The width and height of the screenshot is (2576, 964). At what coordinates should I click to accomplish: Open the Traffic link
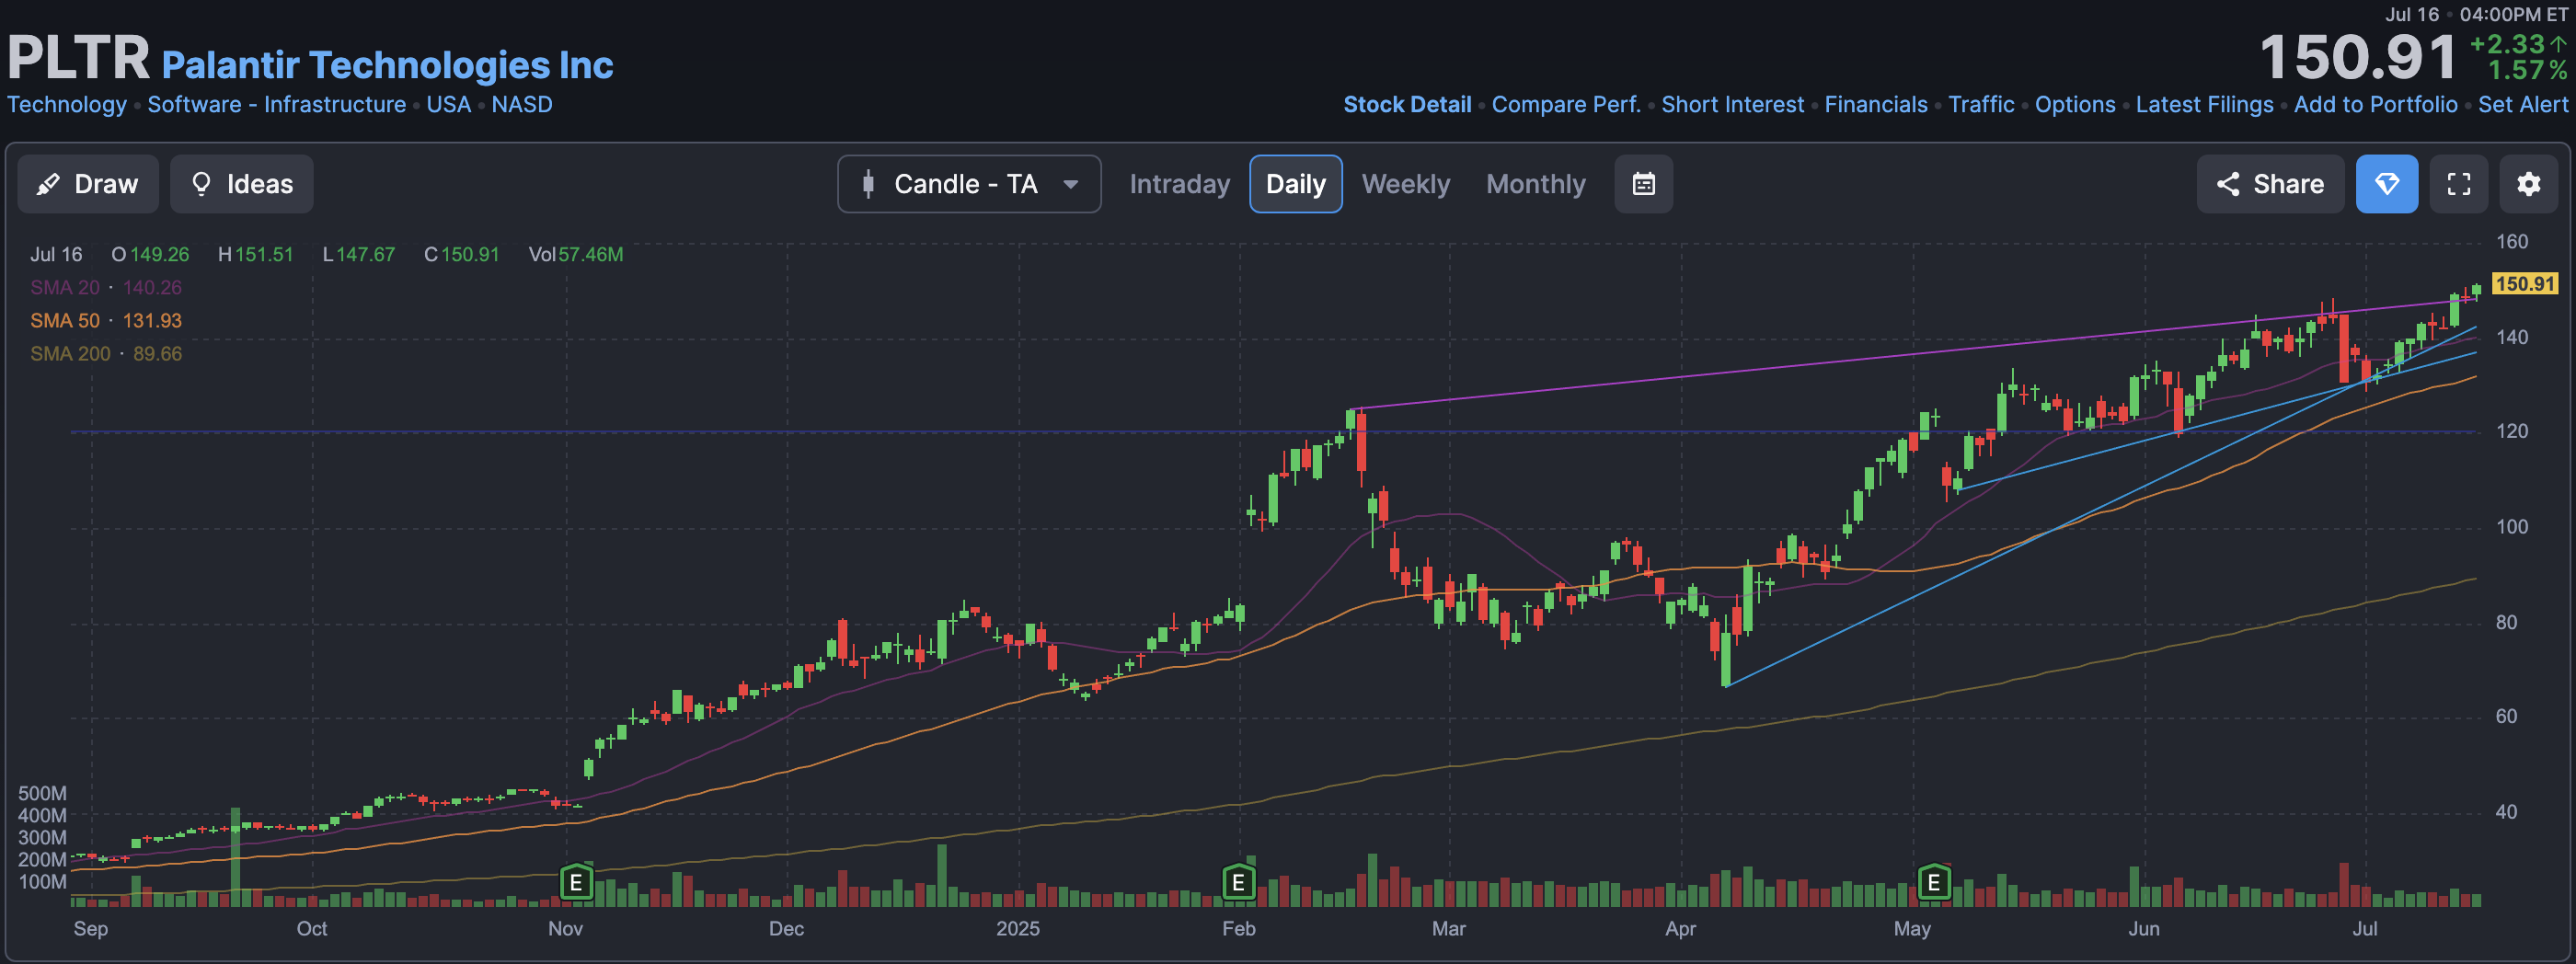point(1980,104)
